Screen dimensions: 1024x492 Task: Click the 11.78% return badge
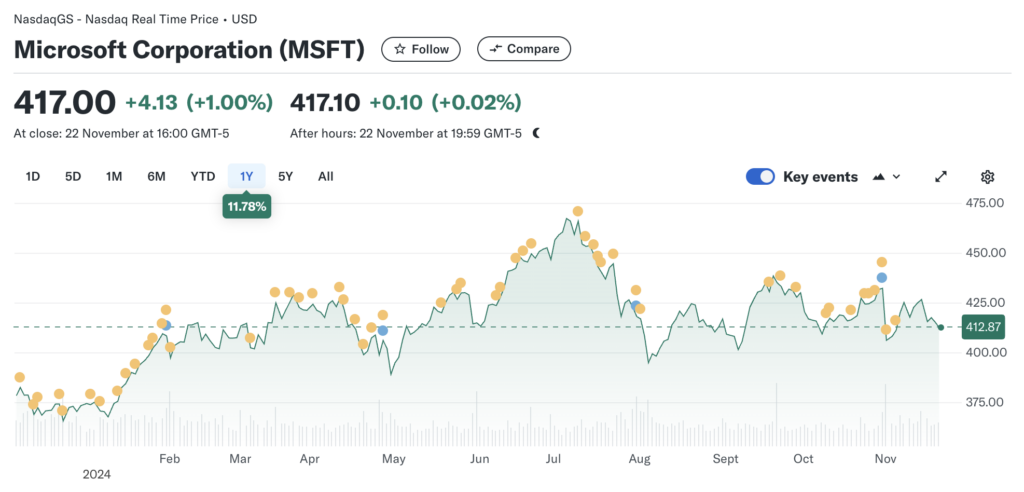pyautogui.click(x=246, y=207)
